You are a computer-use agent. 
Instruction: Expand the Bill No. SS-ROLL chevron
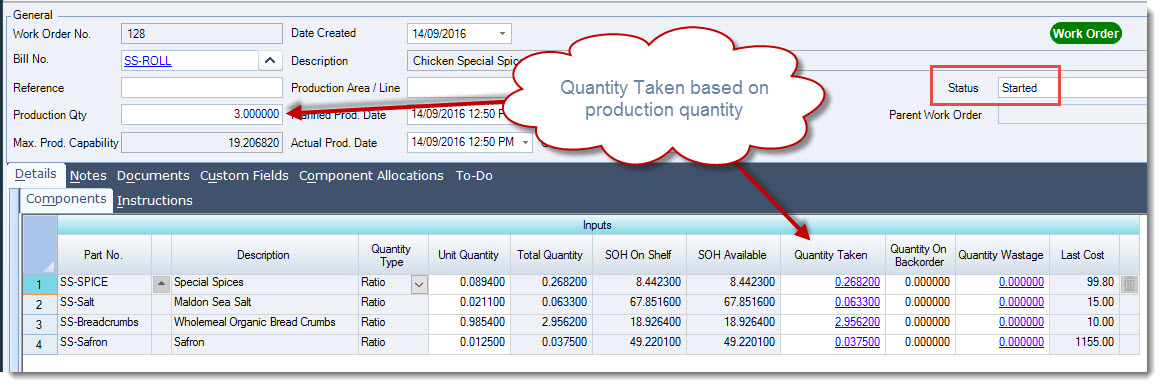tap(270, 61)
